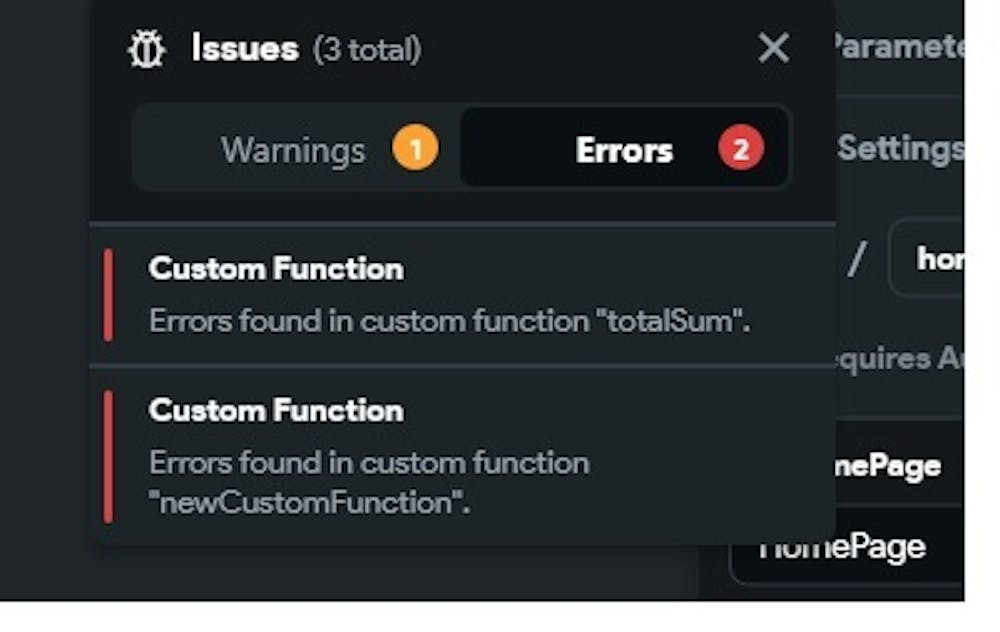Image resolution: width=1000 pixels, height=632 pixels.
Task: Click the bug icon beside Issues
Action: pos(148,49)
